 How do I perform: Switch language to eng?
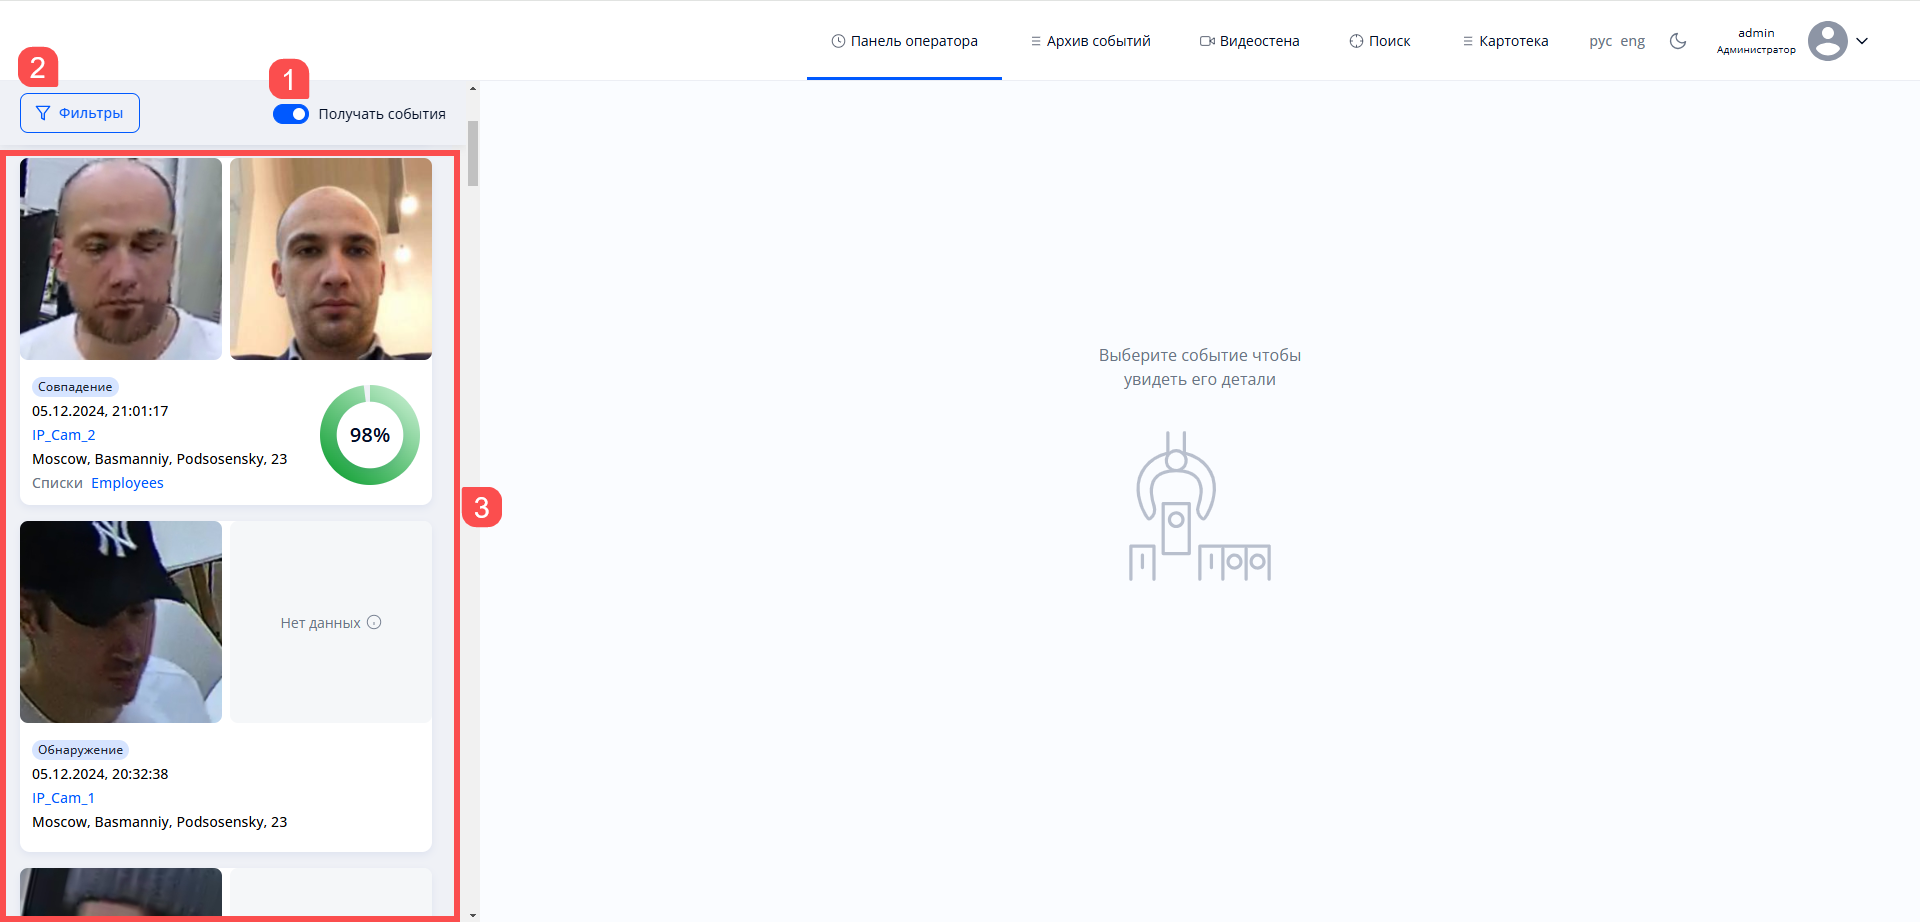coord(1632,41)
